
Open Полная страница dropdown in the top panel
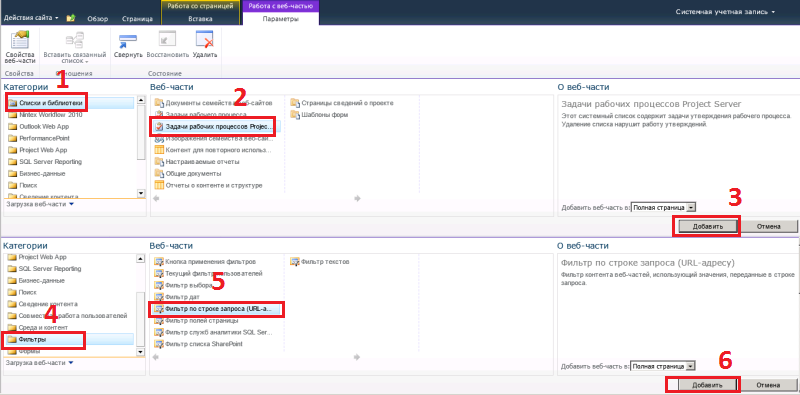[x=663, y=208]
